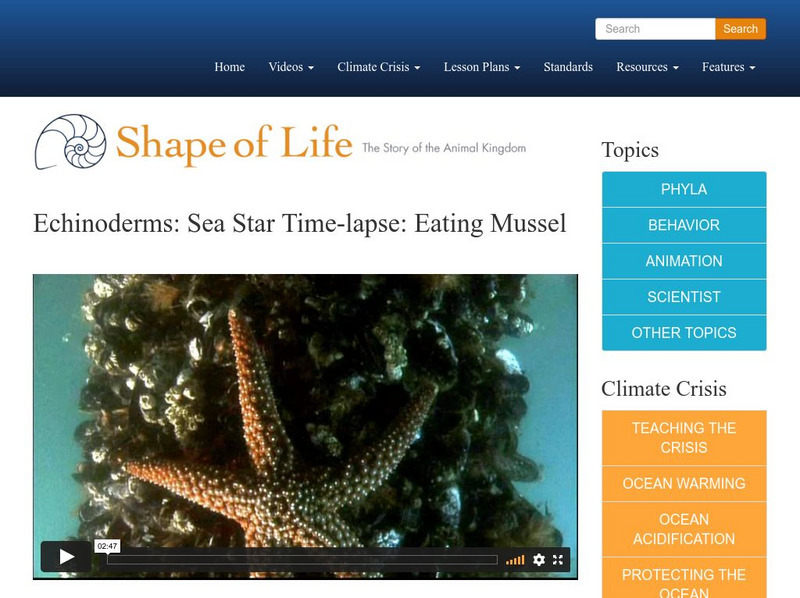This screenshot has width=800, height=598.
Task: Visit the BEHAVIOR topics link
Action: [683, 225]
